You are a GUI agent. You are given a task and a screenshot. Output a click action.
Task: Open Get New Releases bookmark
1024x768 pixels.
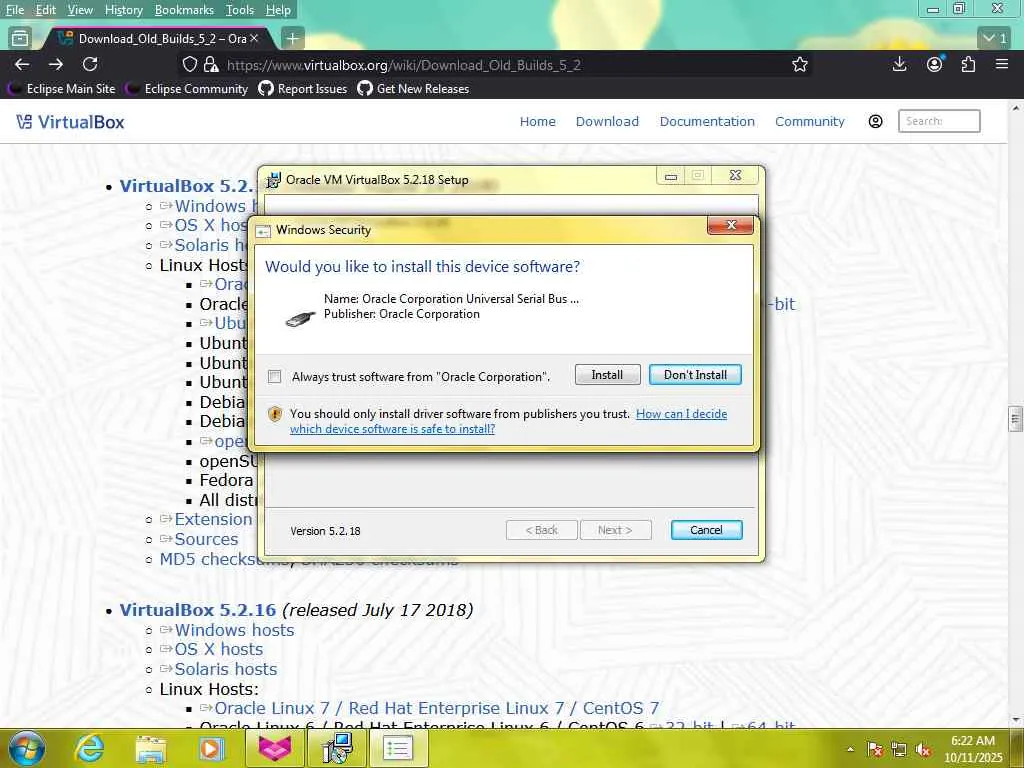(x=414, y=89)
